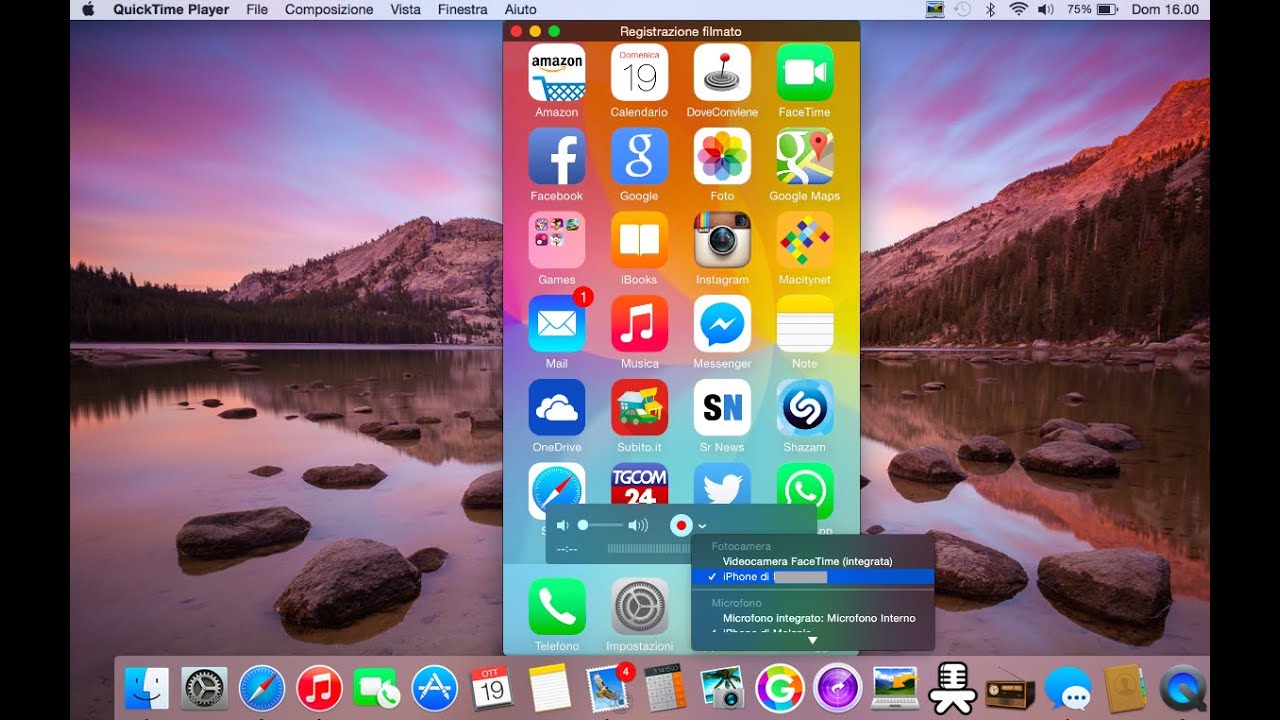Screen dimensions: 1280x720
Task: Open Messages app in the dock
Action: (x=1067, y=688)
